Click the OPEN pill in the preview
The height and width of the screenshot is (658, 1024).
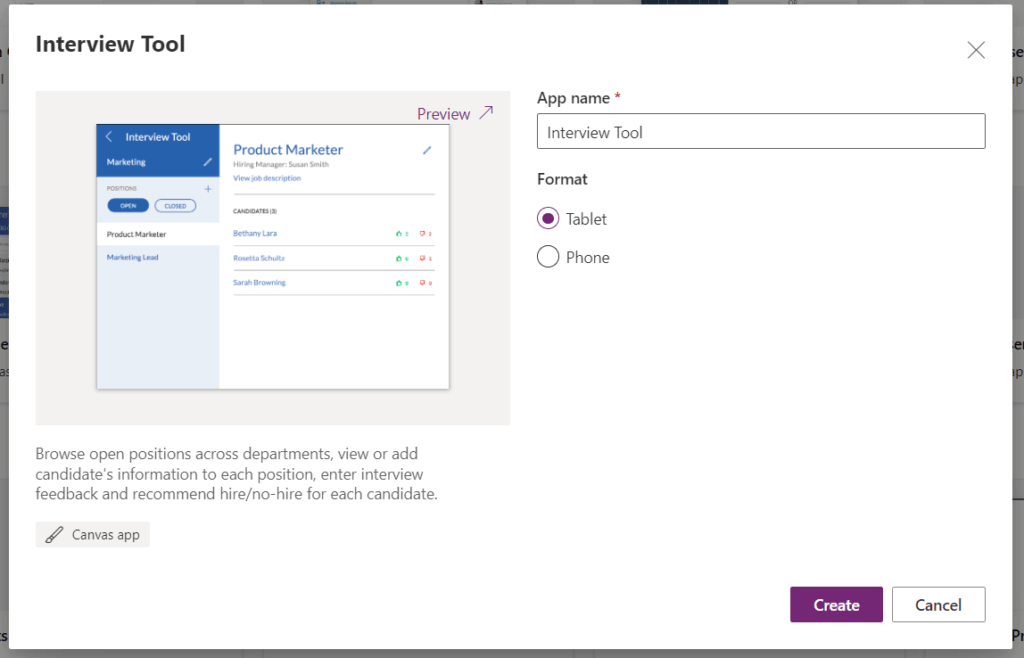click(x=128, y=206)
